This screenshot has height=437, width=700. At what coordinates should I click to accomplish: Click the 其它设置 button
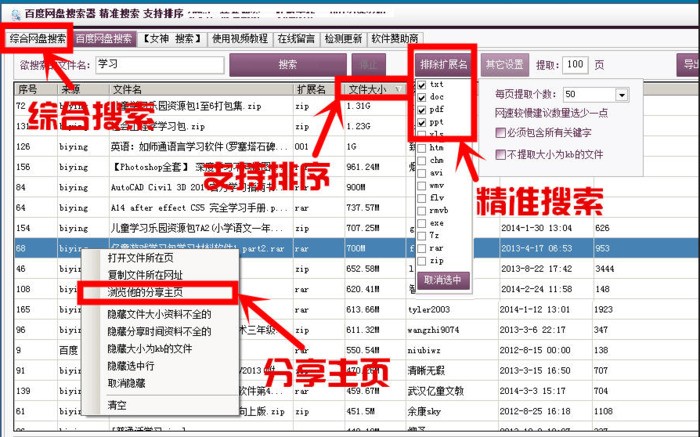pyautogui.click(x=504, y=65)
